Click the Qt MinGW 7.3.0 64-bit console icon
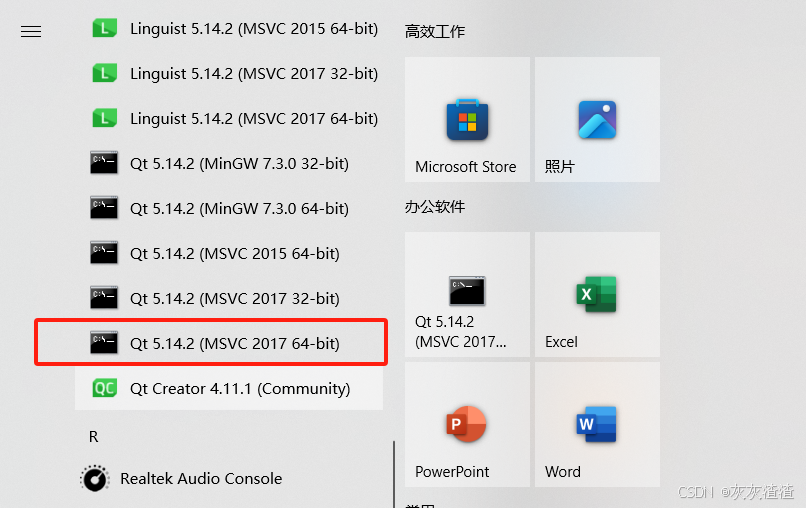This screenshot has width=806, height=508. (x=104, y=208)
